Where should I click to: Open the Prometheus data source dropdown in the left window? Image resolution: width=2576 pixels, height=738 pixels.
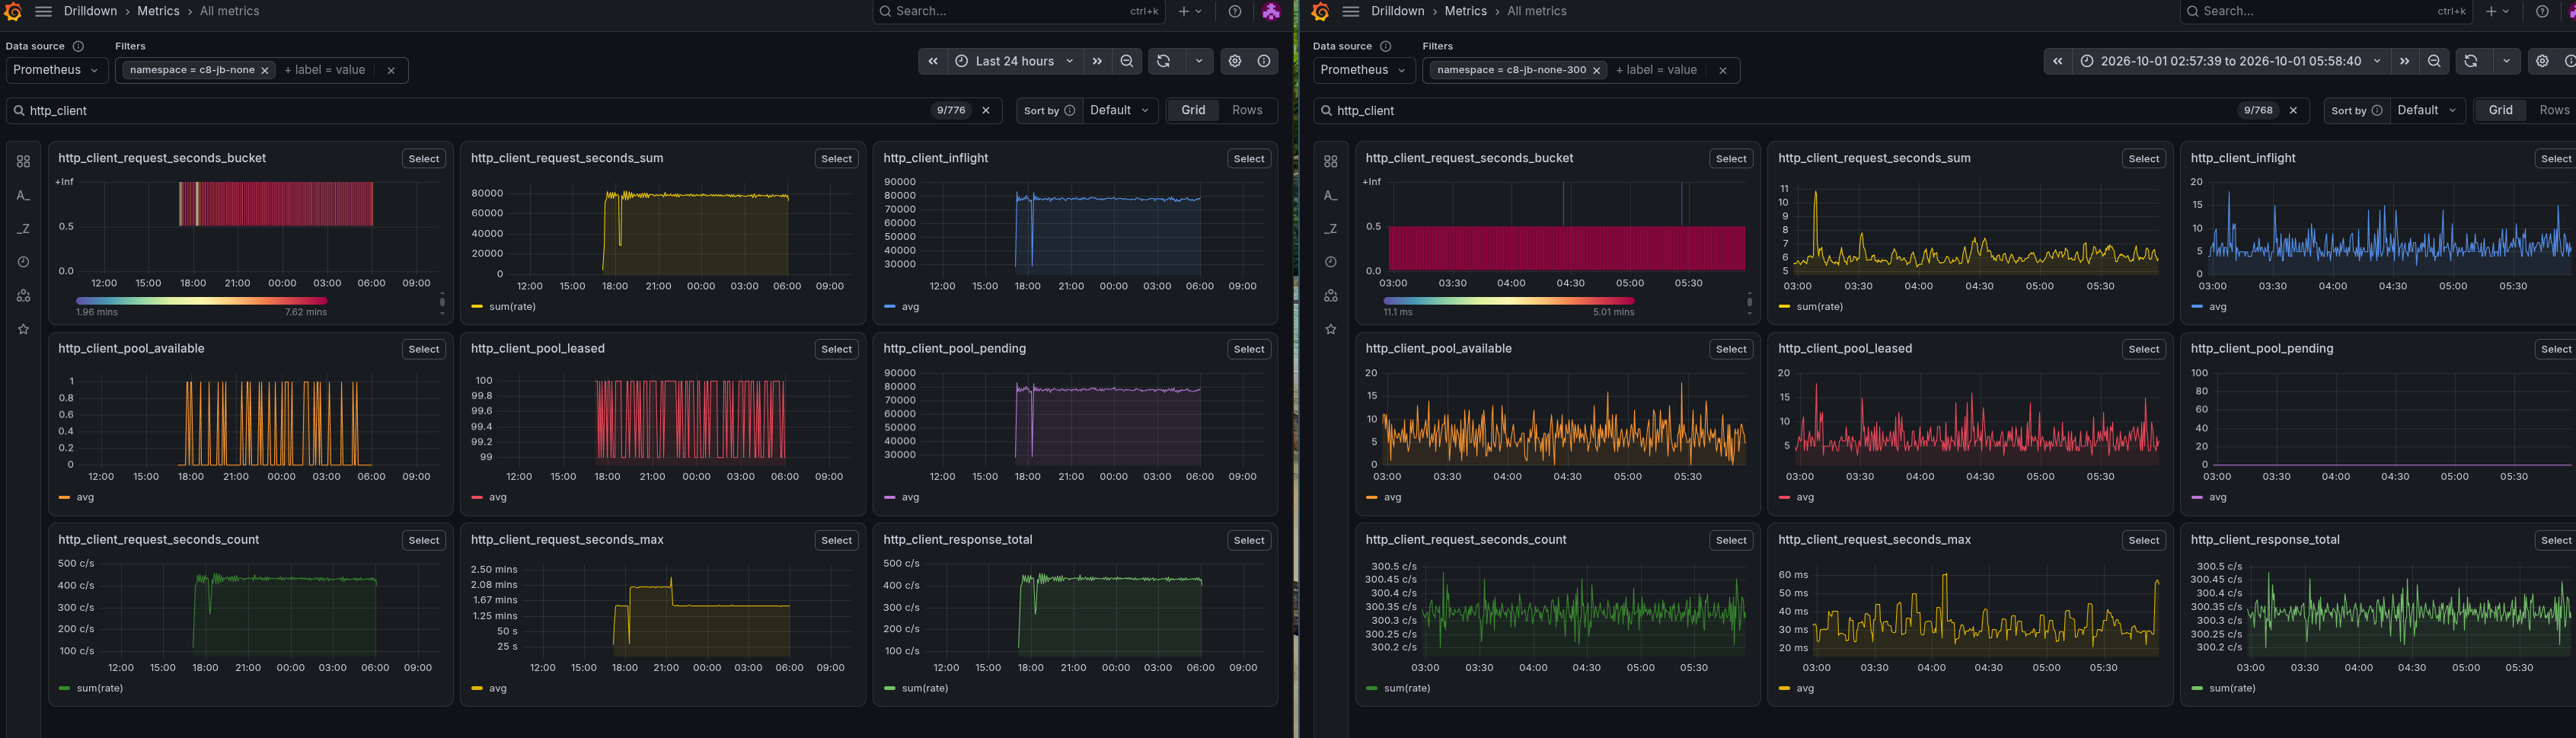(x=56, y=70)
